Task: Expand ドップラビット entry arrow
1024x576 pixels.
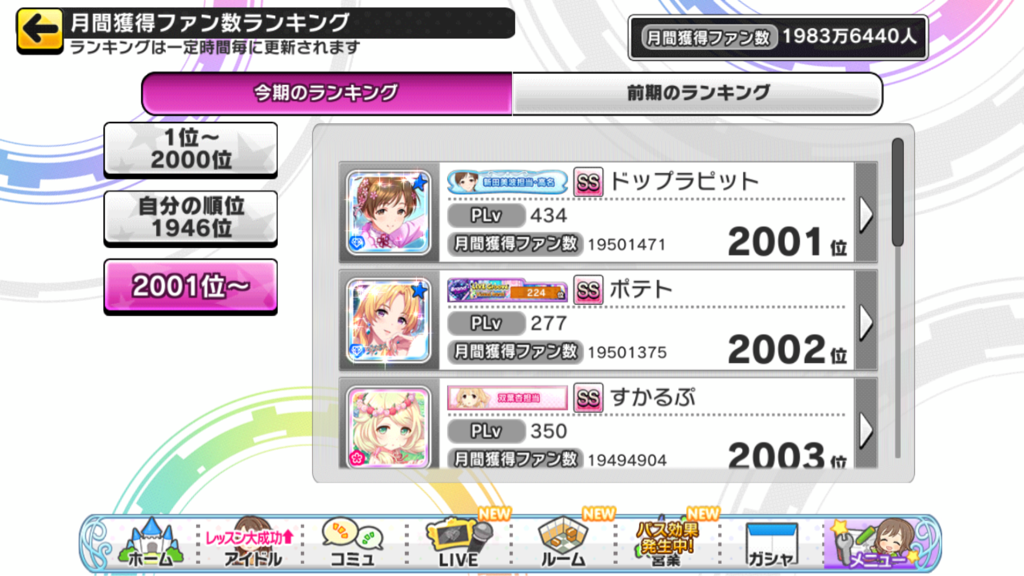Action: click(866, 214)
